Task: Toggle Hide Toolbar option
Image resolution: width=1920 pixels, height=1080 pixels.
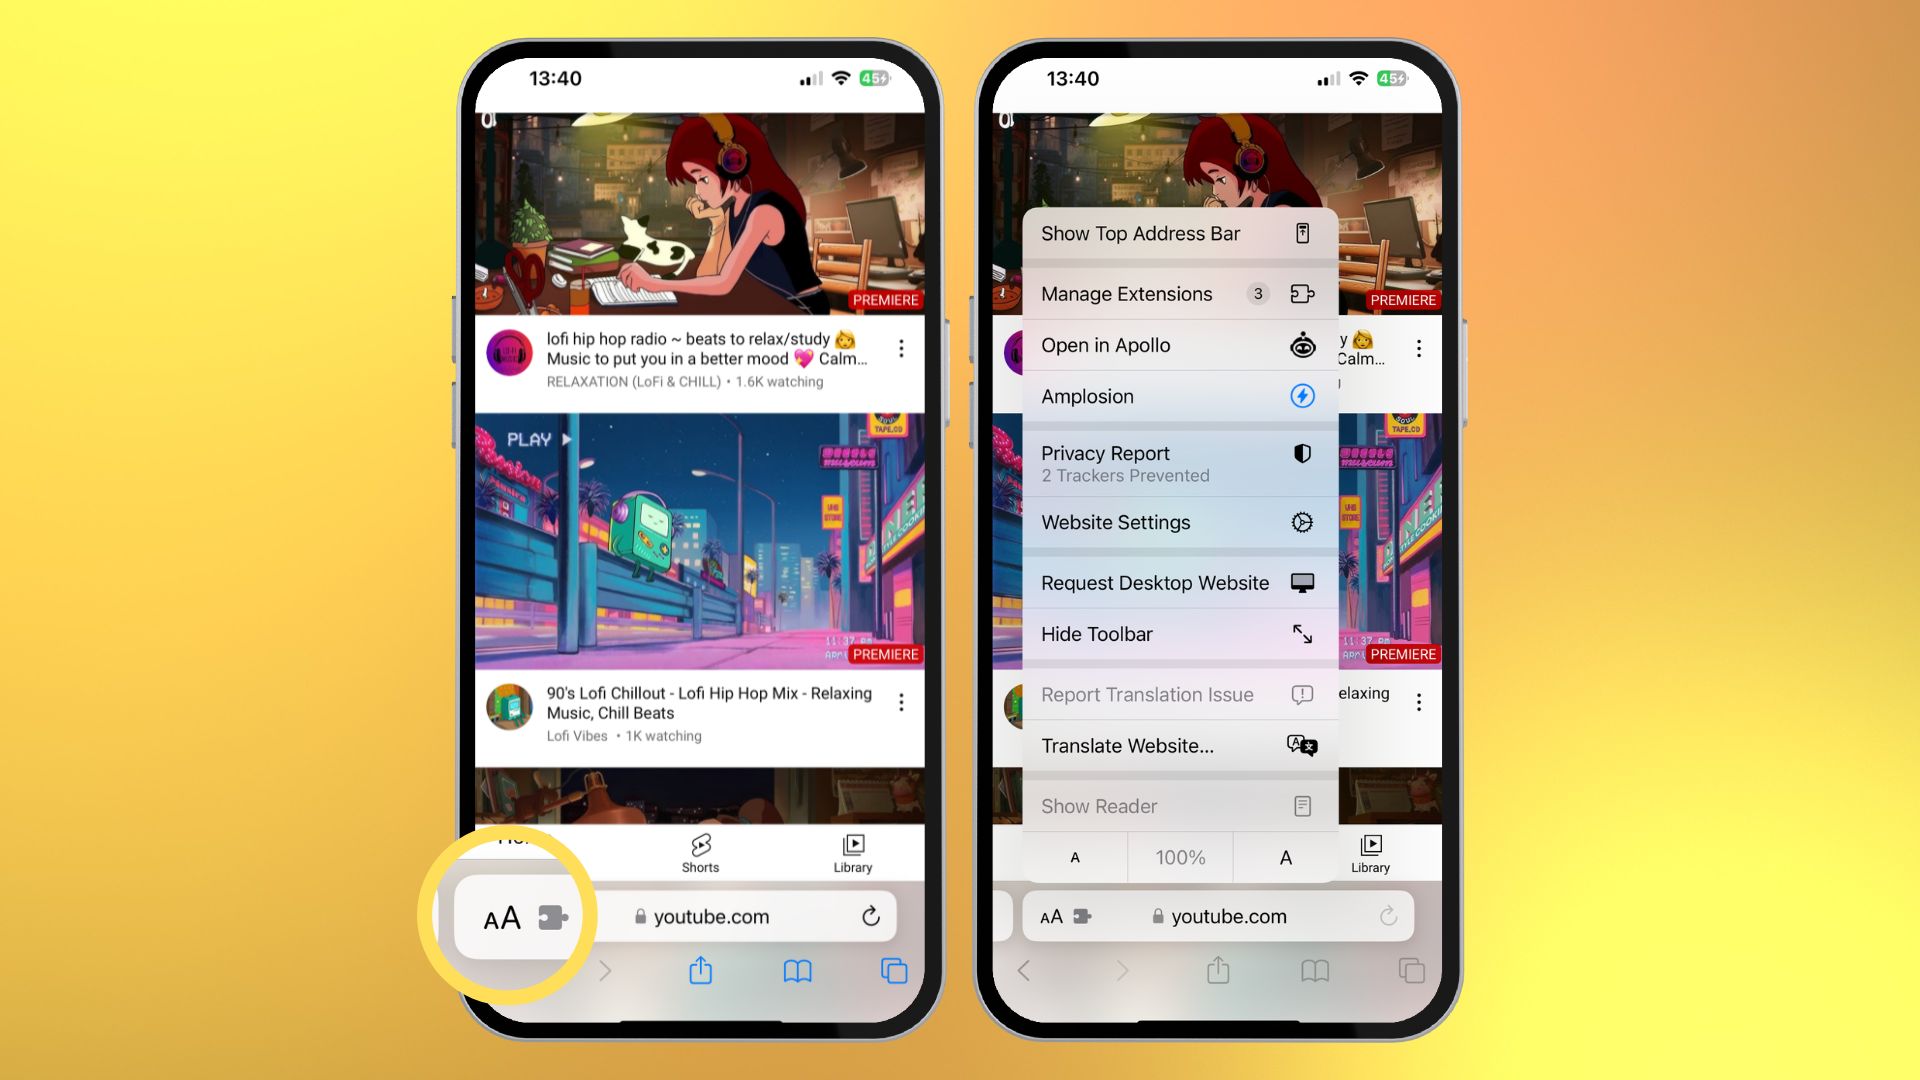Action: pos(1178,634)
